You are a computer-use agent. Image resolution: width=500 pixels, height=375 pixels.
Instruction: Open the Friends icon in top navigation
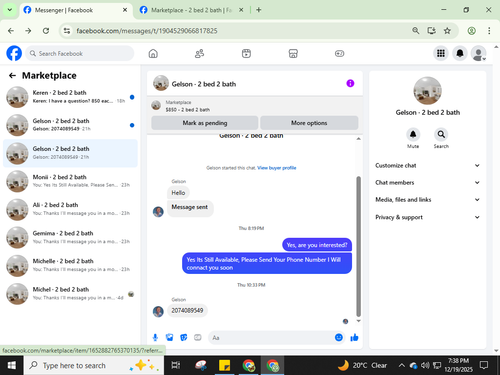(199, 53)
